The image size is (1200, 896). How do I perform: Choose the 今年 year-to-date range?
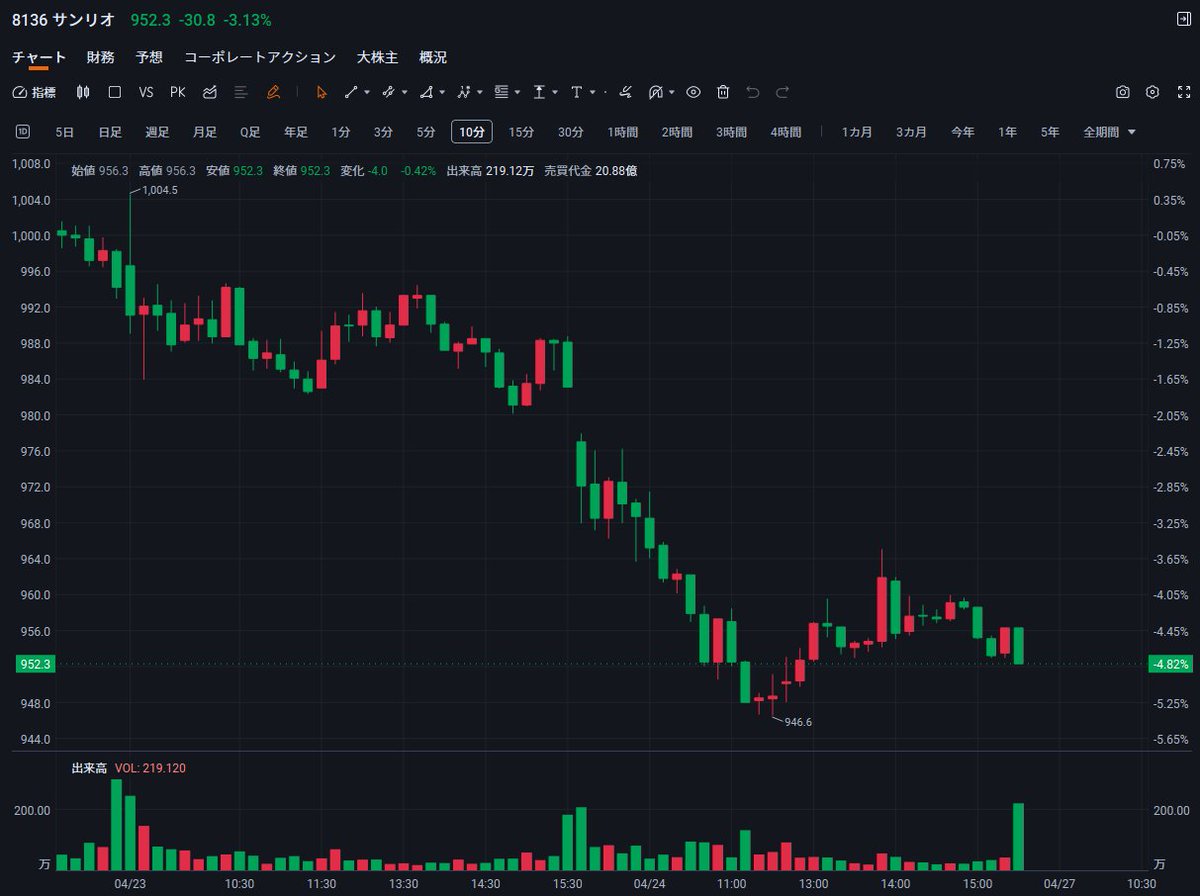[x=963, y=132]
